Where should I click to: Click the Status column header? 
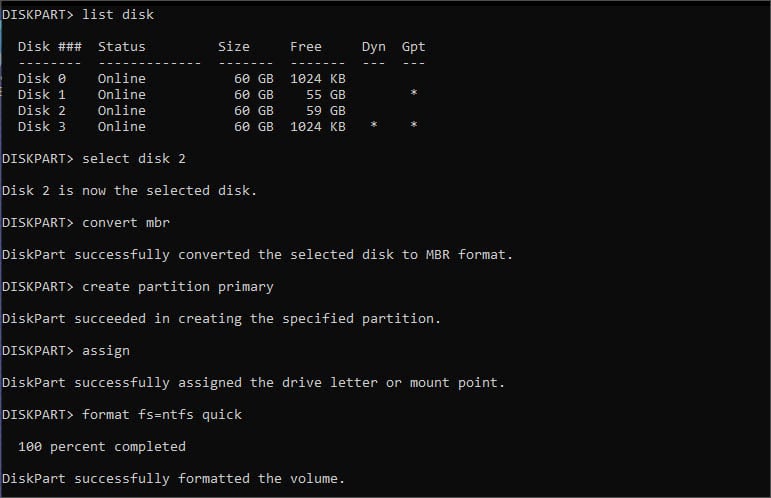(121, 46)
